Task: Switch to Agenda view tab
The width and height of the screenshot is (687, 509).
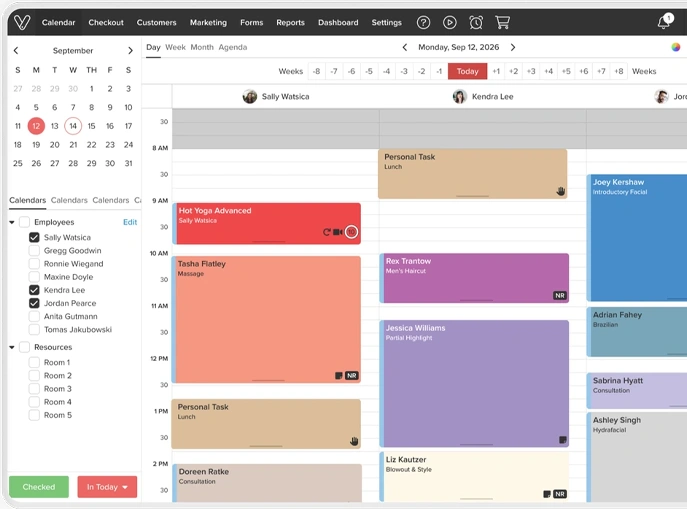Action: [233, 47]
